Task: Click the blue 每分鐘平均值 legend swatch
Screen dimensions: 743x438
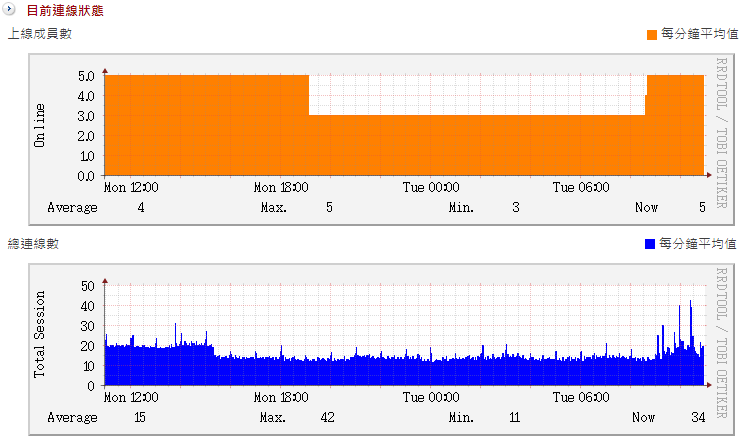Action: 650,244
